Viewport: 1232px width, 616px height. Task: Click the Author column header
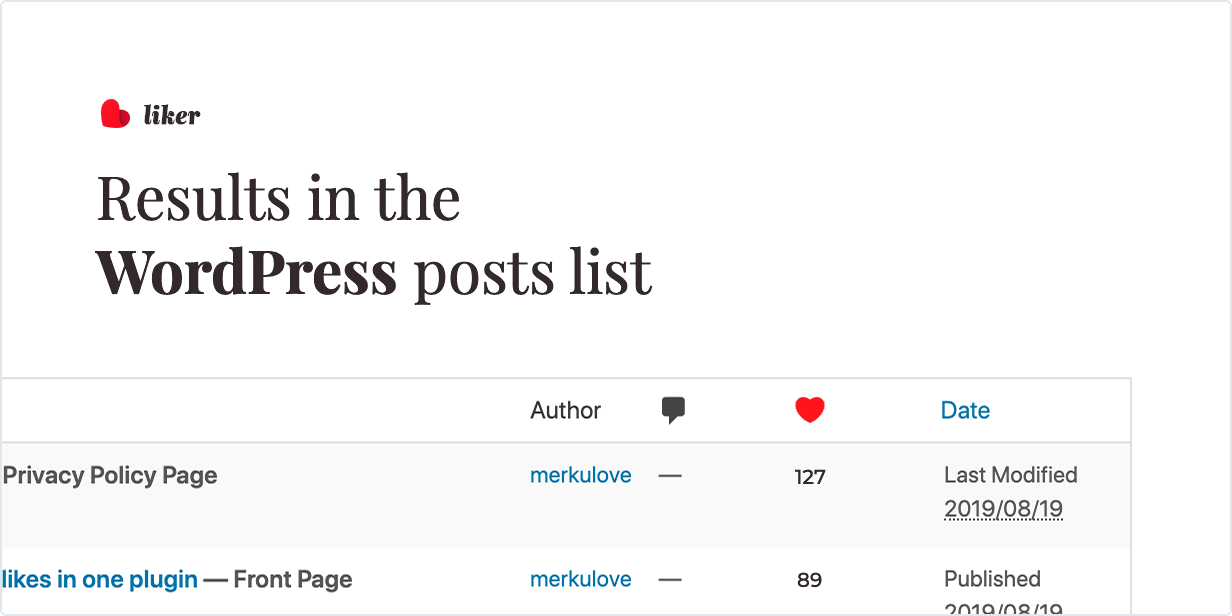click(565, 410)
